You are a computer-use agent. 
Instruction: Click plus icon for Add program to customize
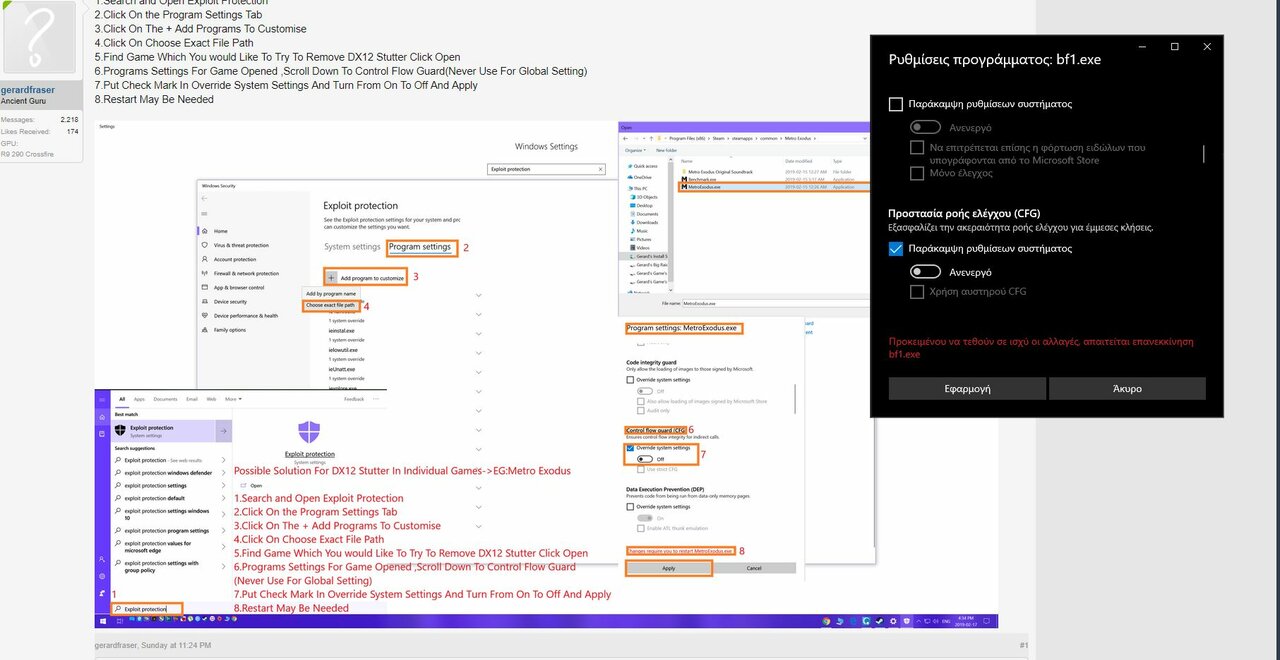(x=330, y=277)
